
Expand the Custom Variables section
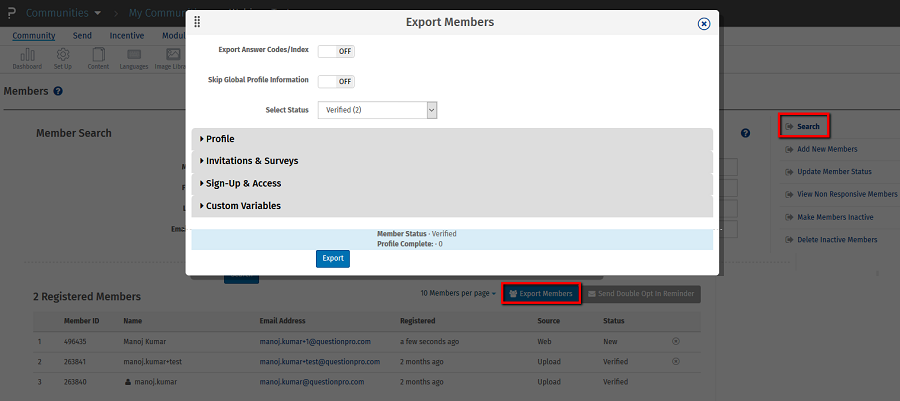[x=243, y=206]
